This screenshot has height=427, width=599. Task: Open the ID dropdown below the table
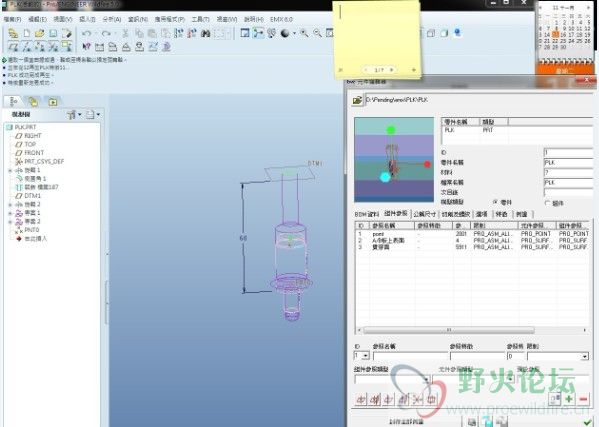coord(365,356)
